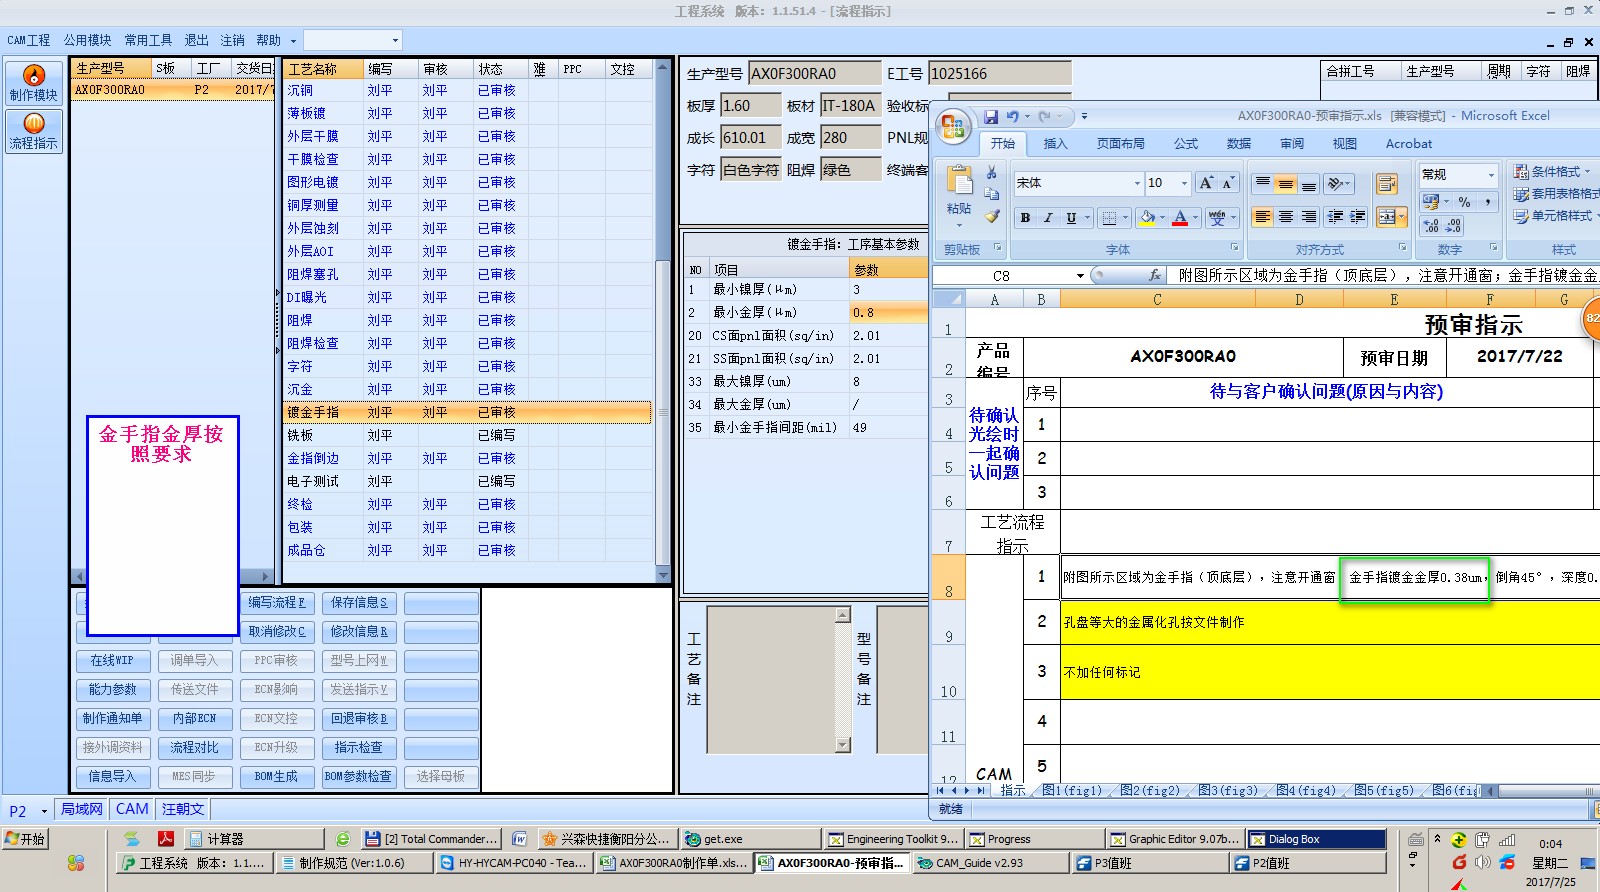Open the 开始 Start button
Viewport: 1600px width, 892px height.
[x=25, y=839]
